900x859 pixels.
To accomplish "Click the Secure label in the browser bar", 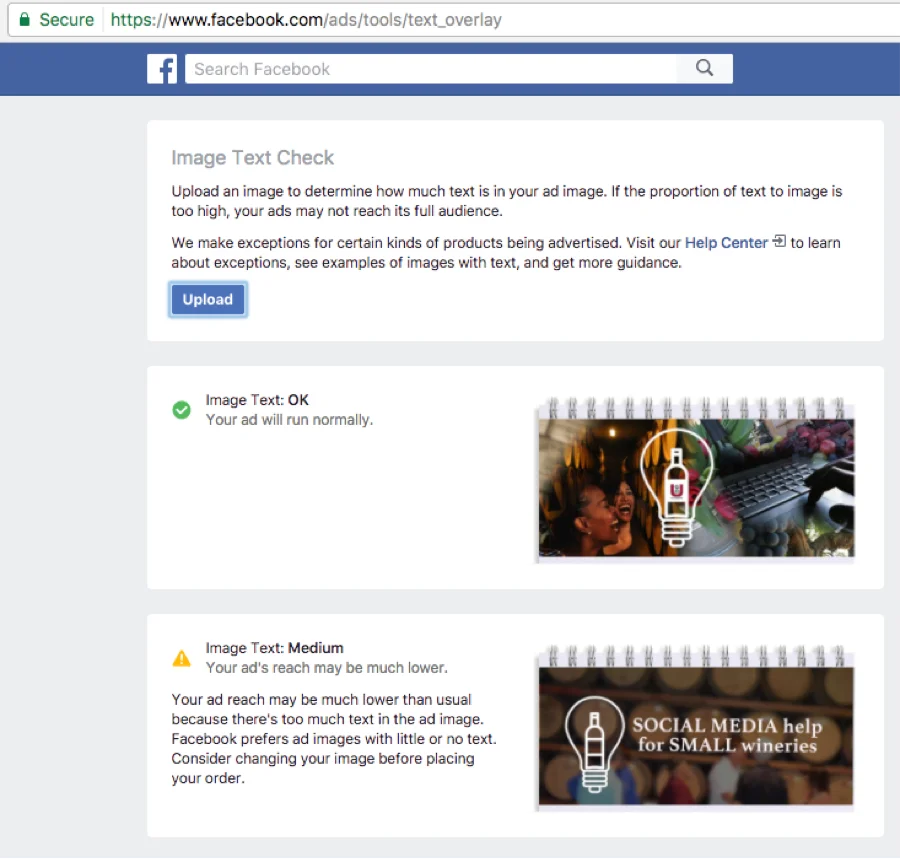I will point(66,19).
